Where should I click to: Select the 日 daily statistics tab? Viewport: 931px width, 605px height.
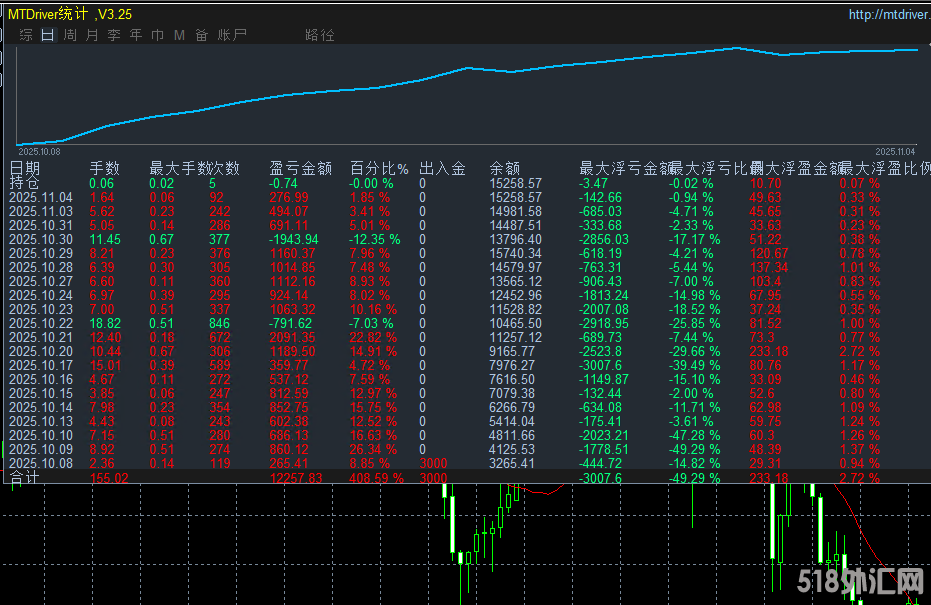click(48, 35)
